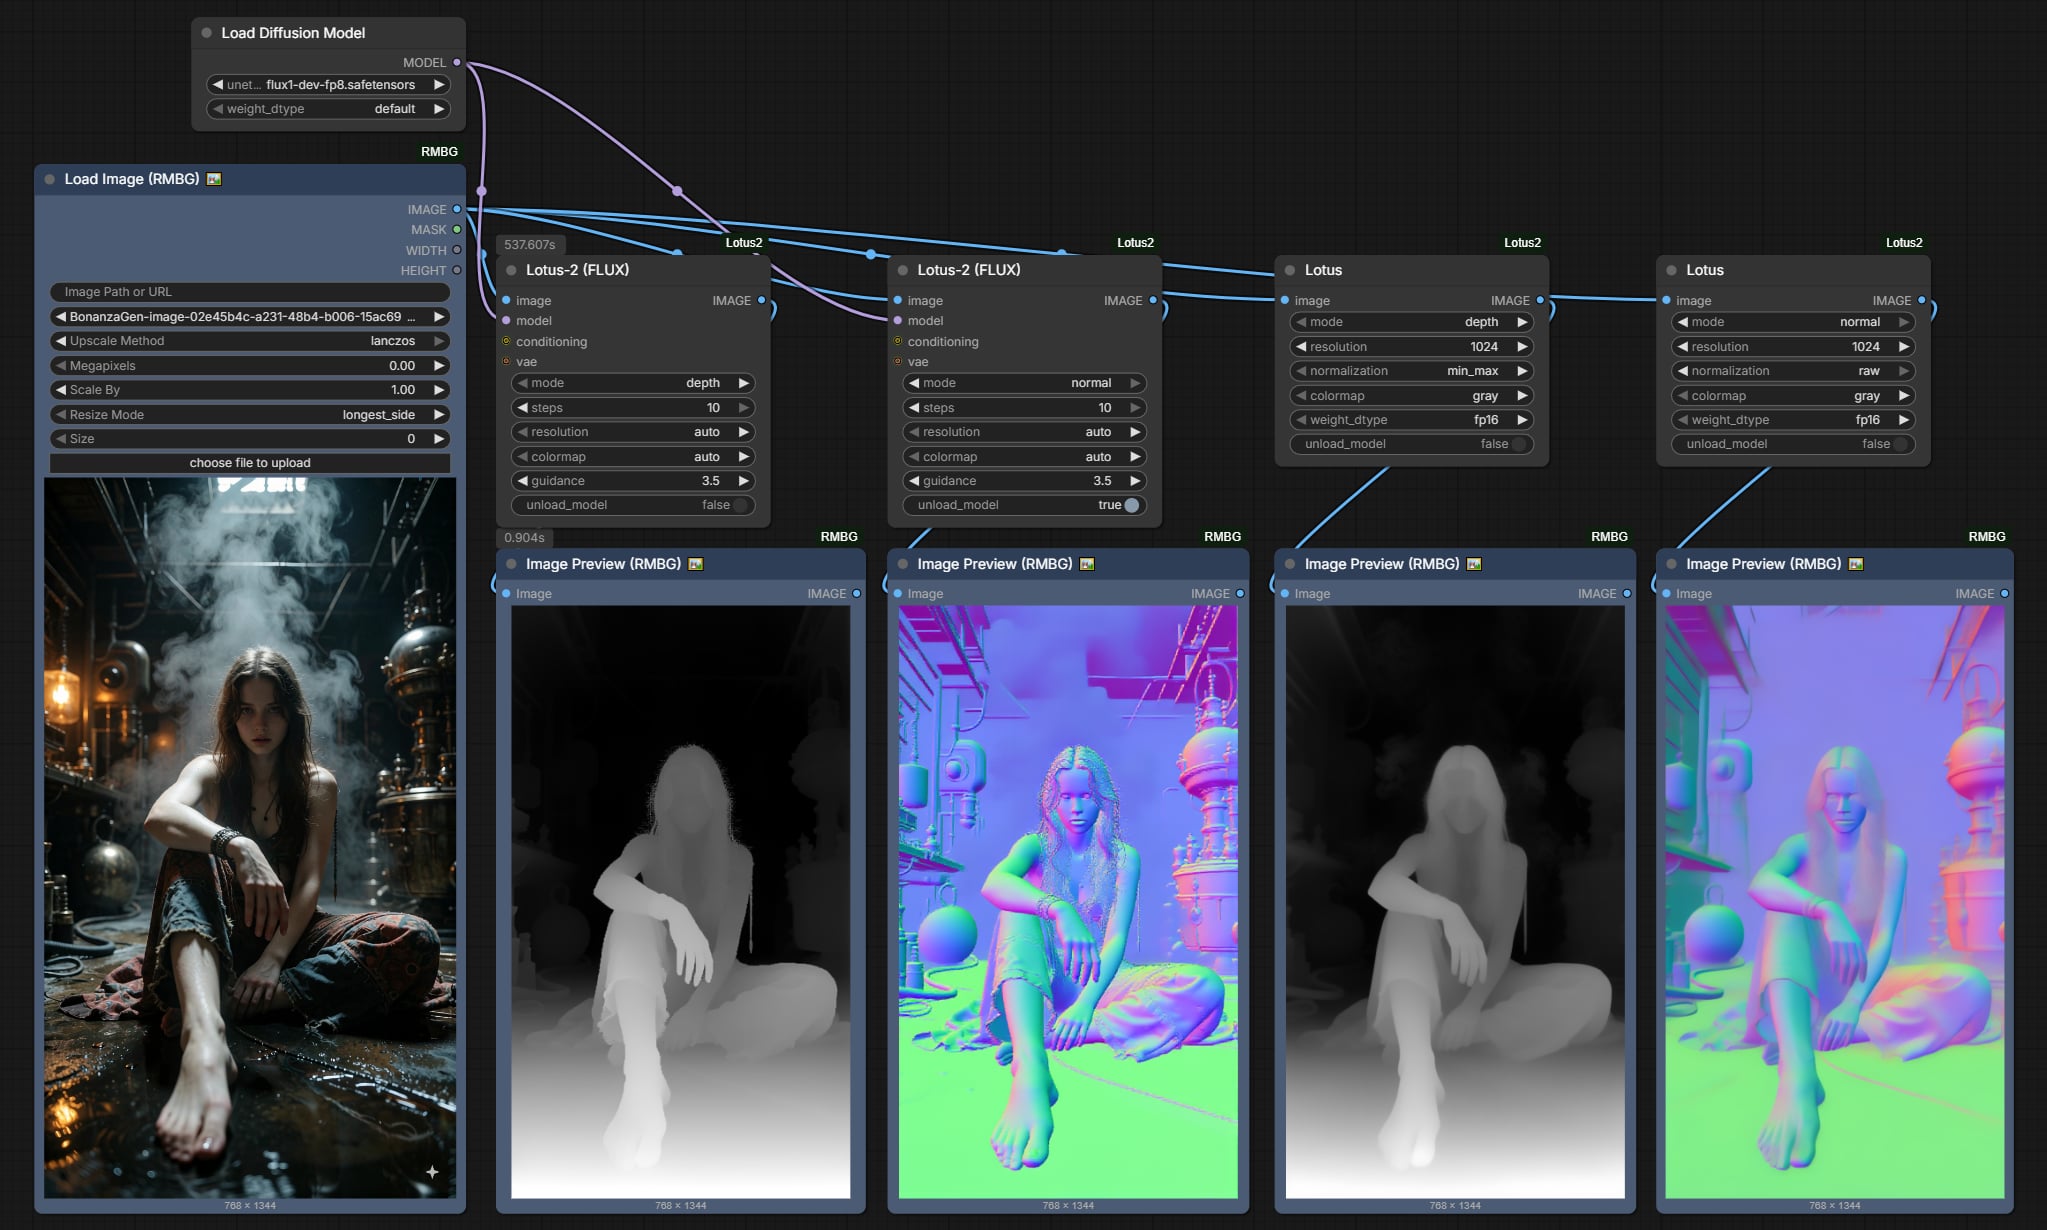The width and height of the screenshot is (2047, 1230).
Task: Increase resolution 1024 on Lotus depth node
Action: (1522, 347)
